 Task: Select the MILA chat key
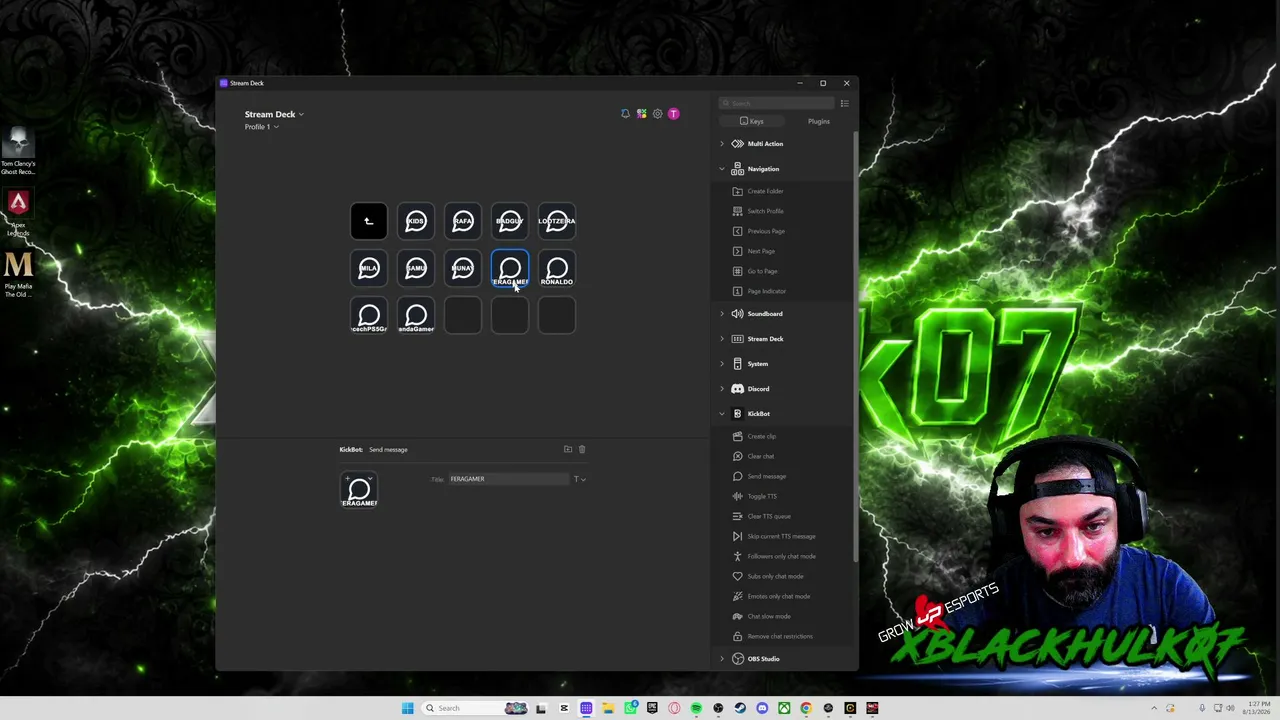tap(368, 268)
